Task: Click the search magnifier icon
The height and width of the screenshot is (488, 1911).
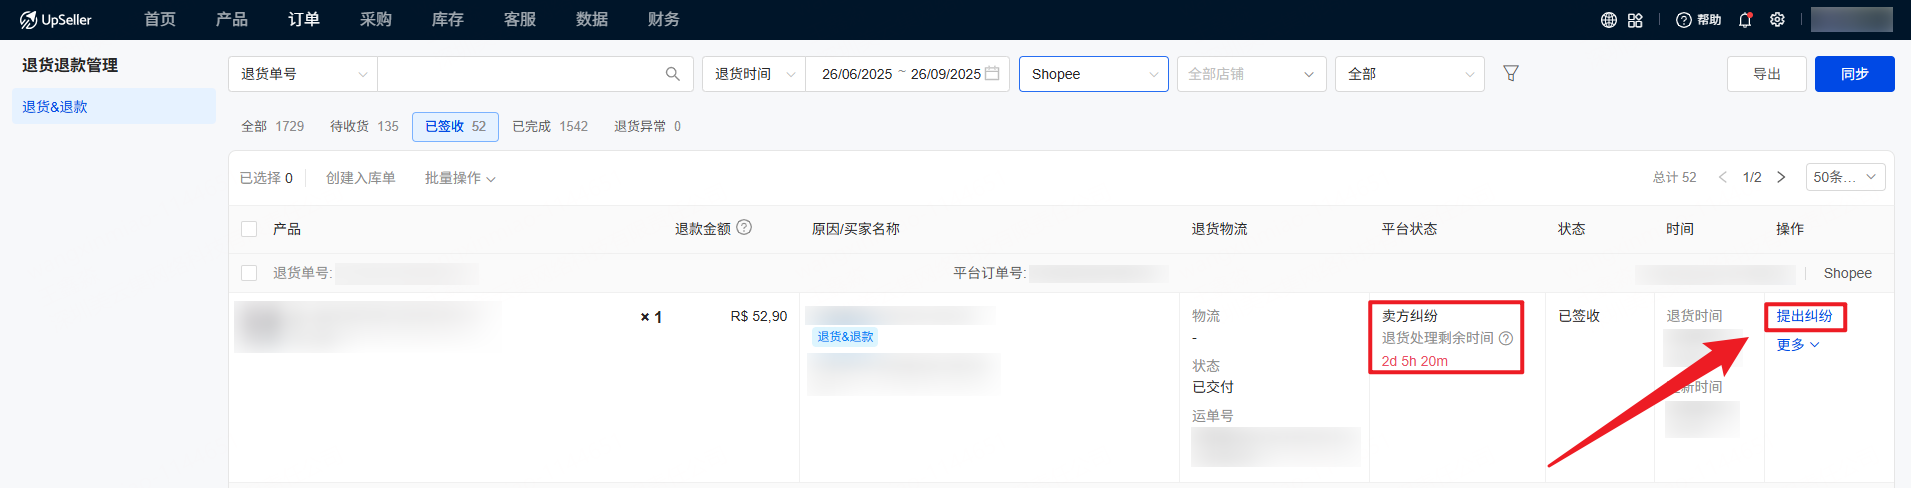Action: pyautogui.click(x=672, y=74)
